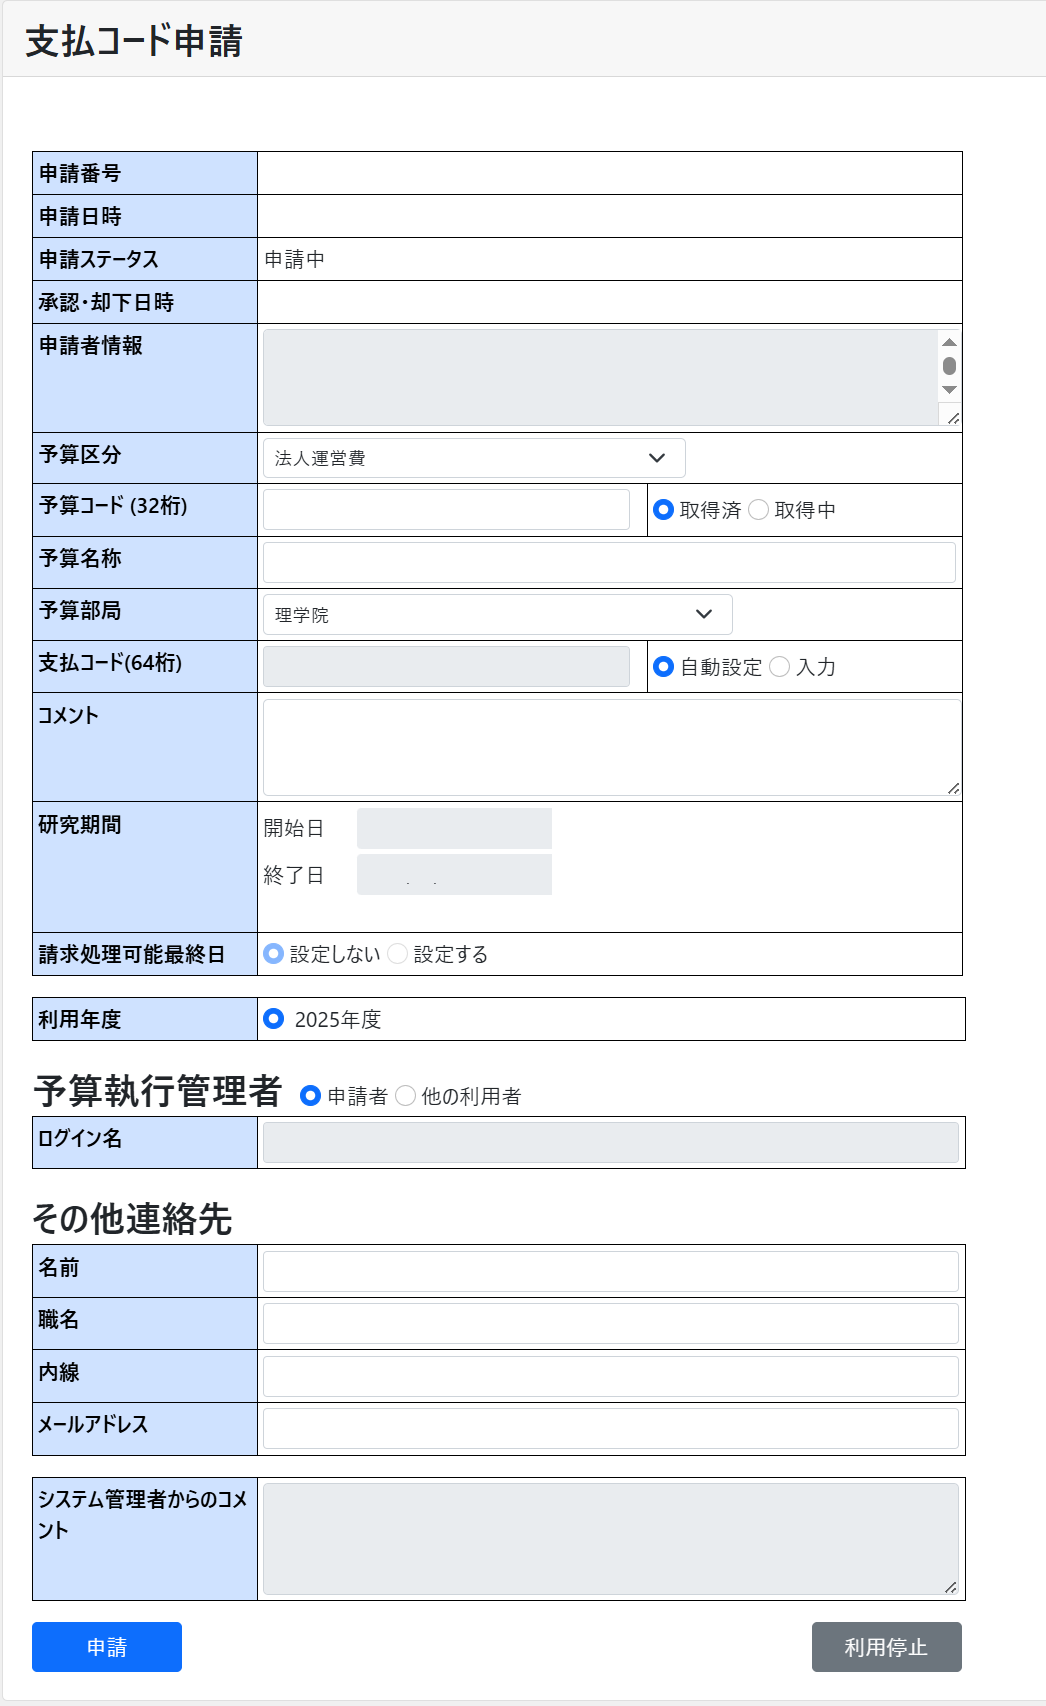This screenshot has height=1706, width=1046.
Task: Click the 名前 contact field
Action: click(610, 1272)
